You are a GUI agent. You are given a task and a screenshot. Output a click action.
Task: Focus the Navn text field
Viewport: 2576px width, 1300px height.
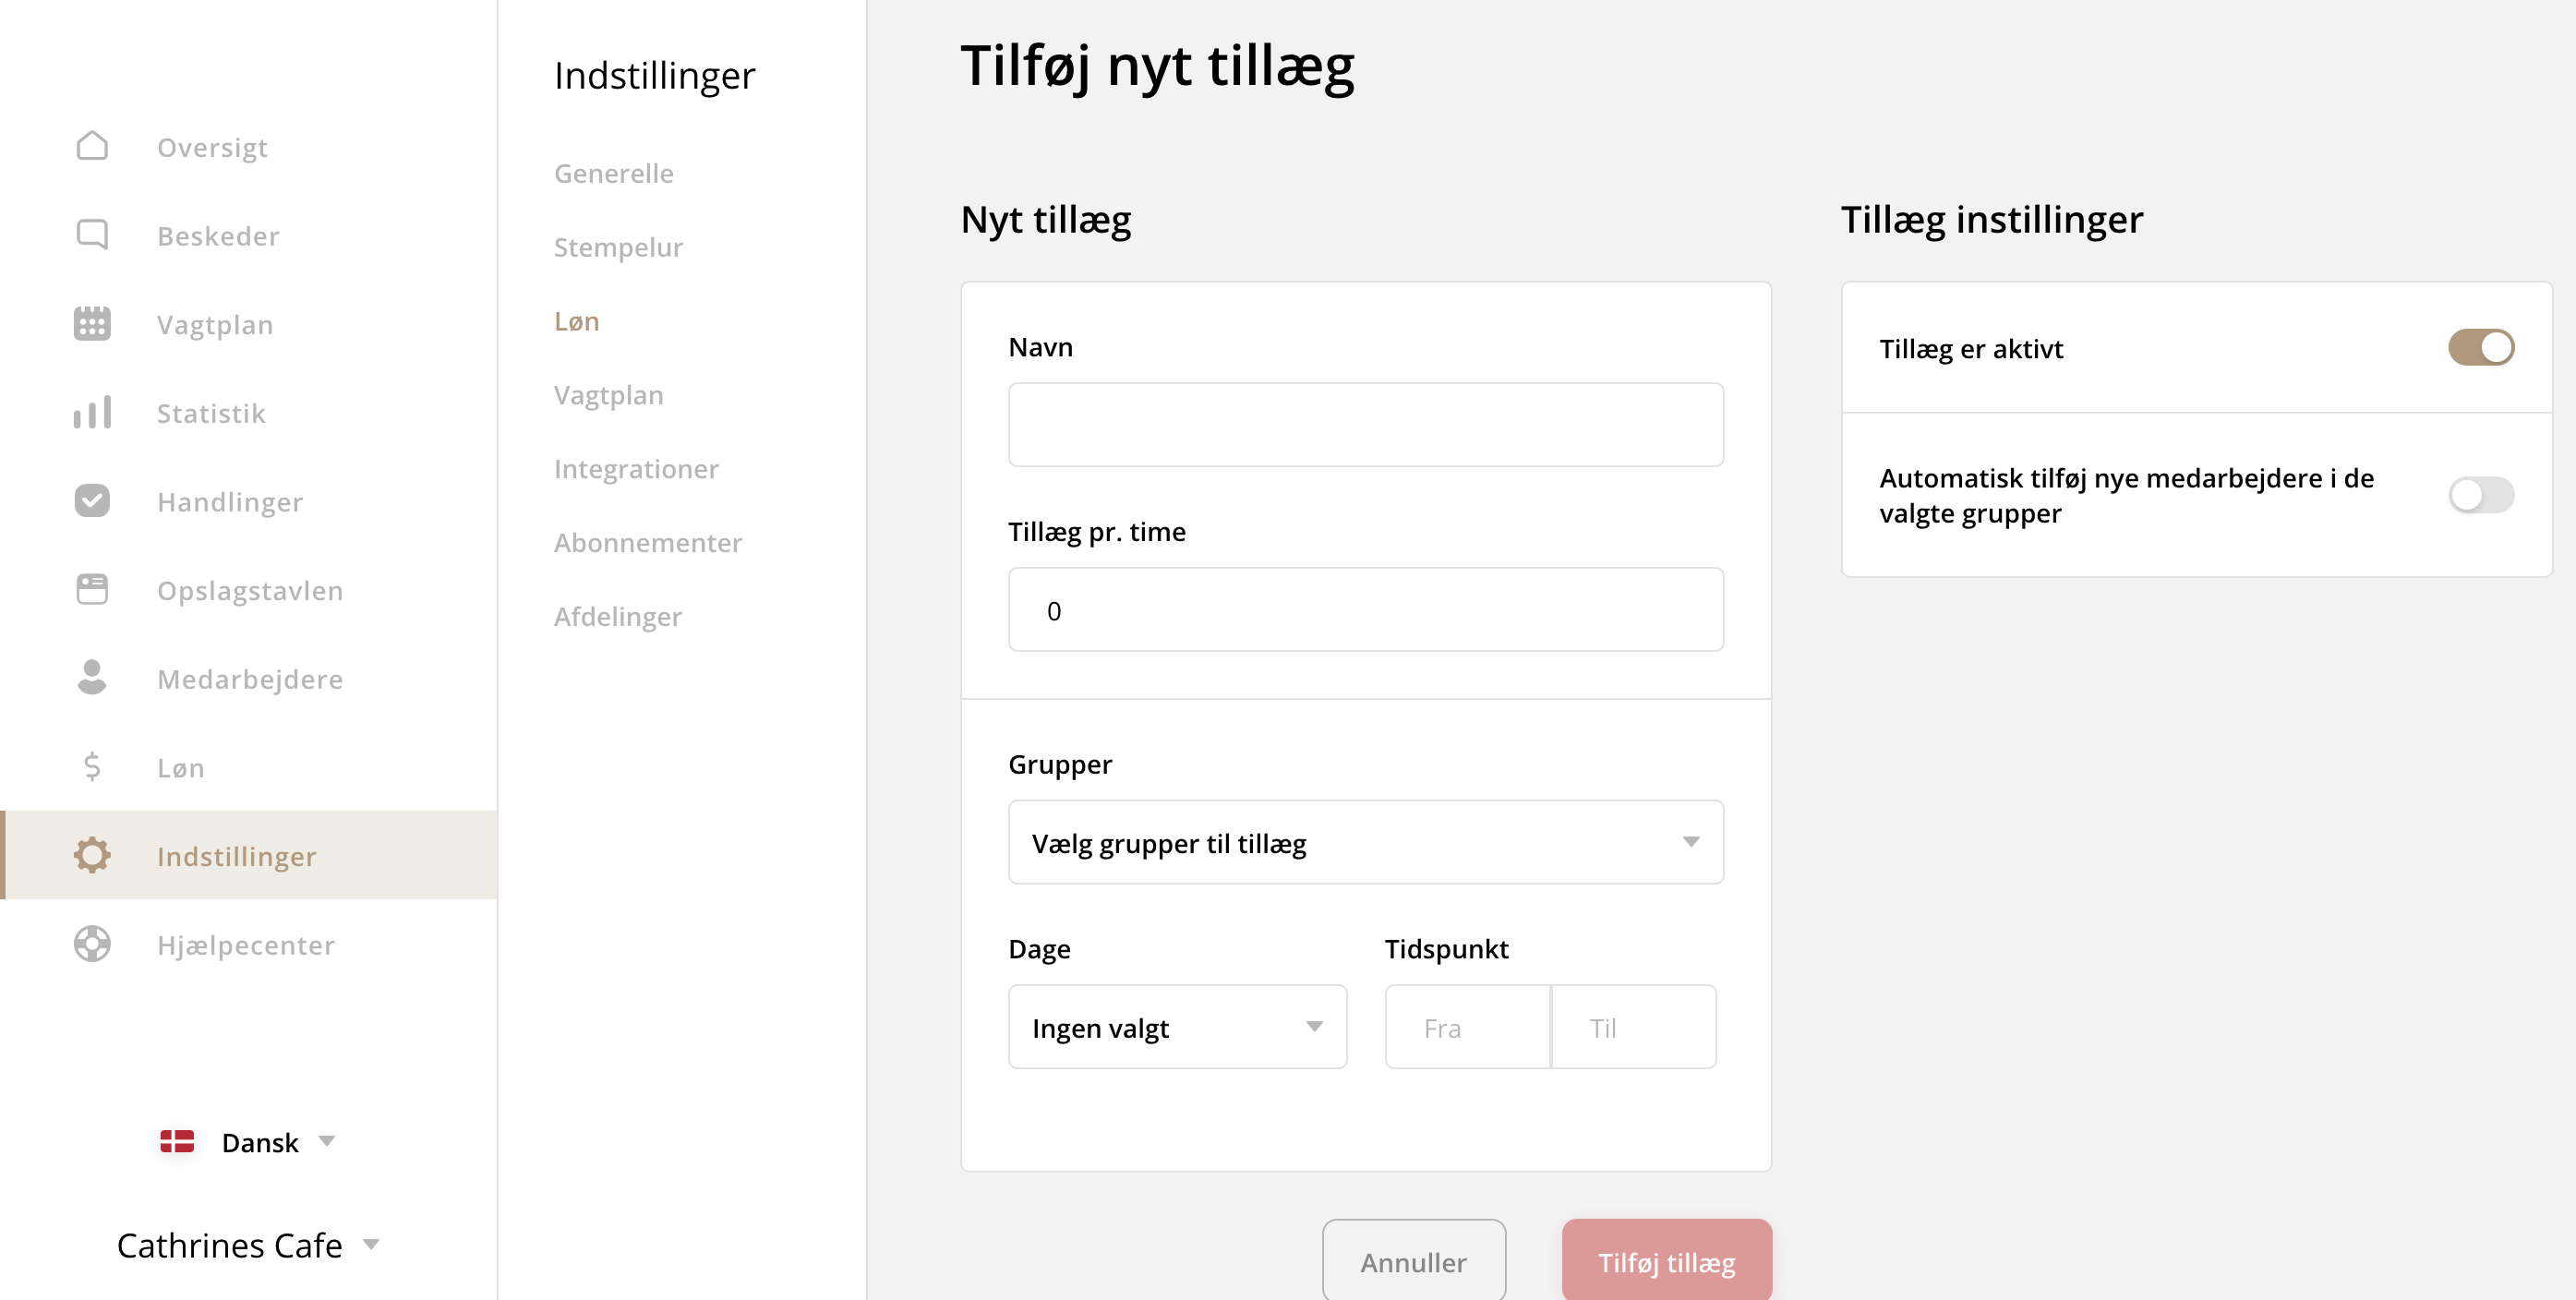(1365, 425)
